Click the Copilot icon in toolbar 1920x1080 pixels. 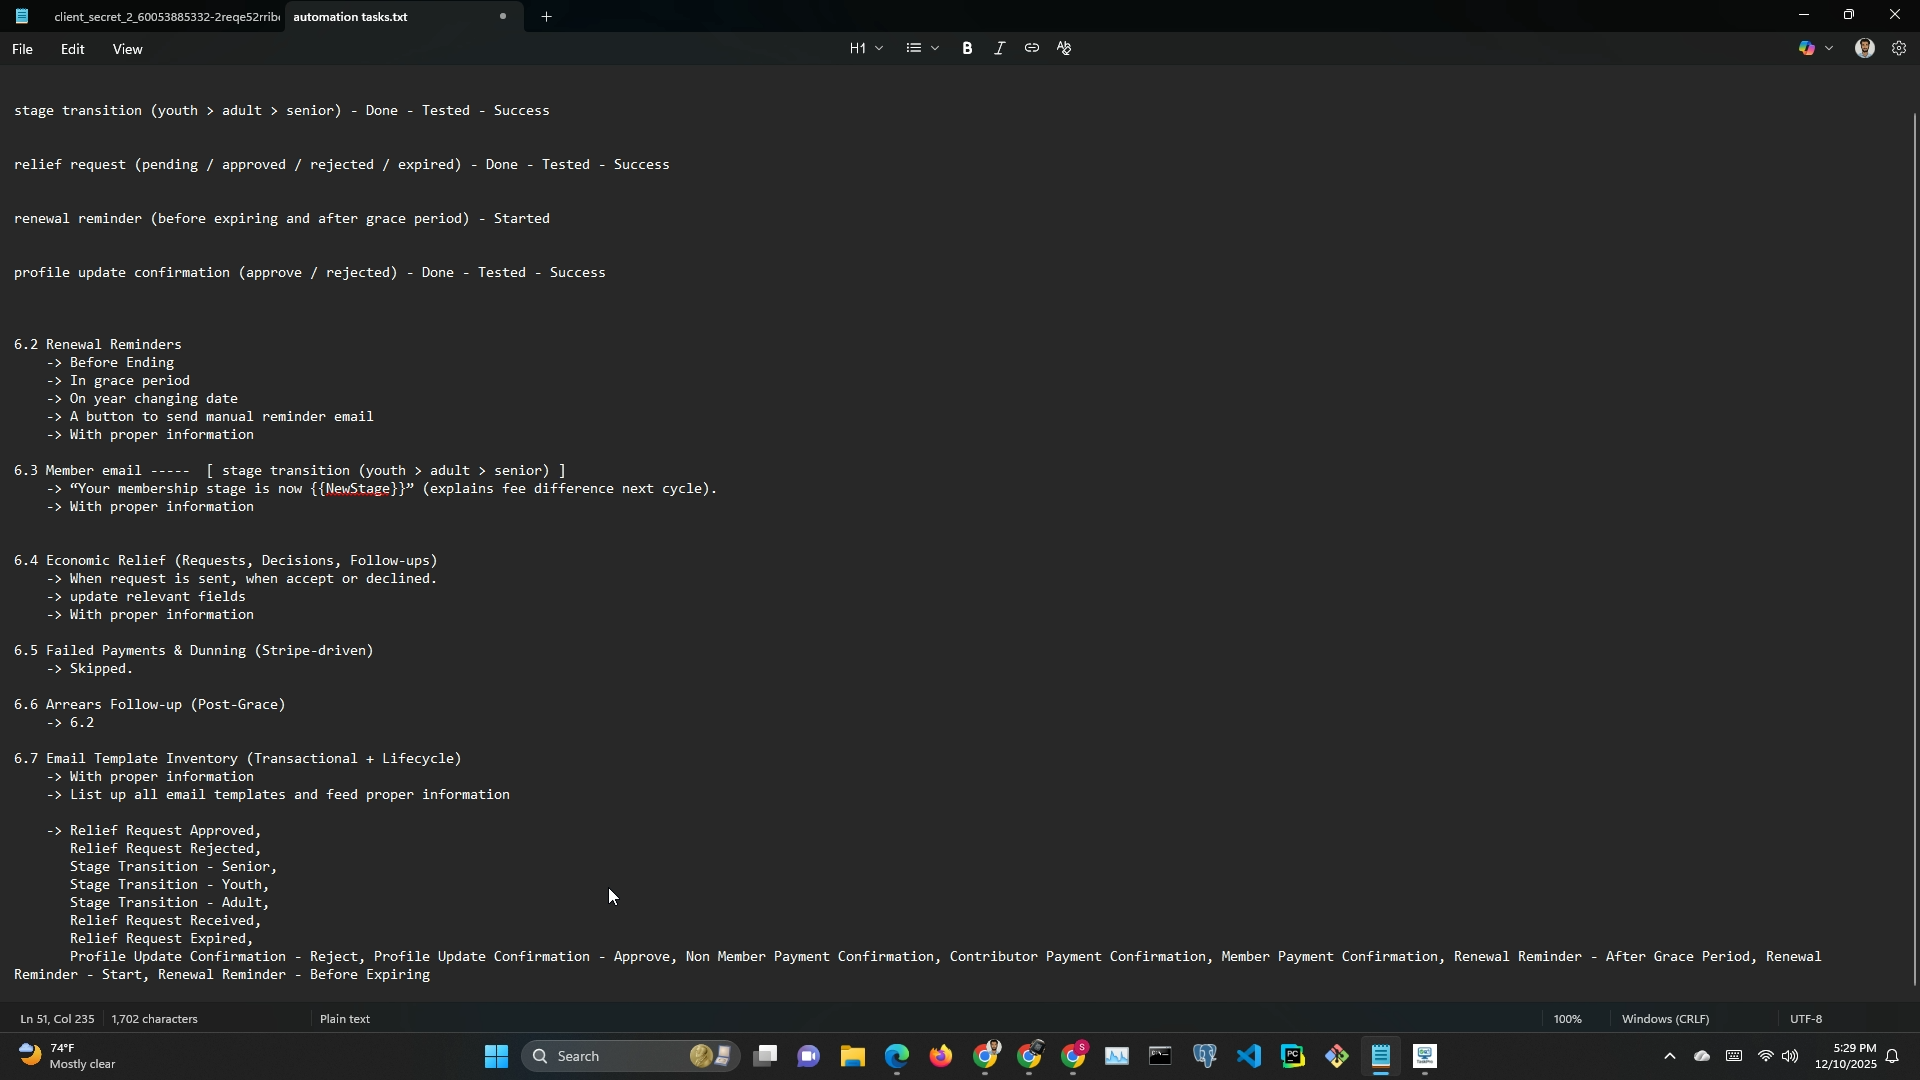[1807, 48]
